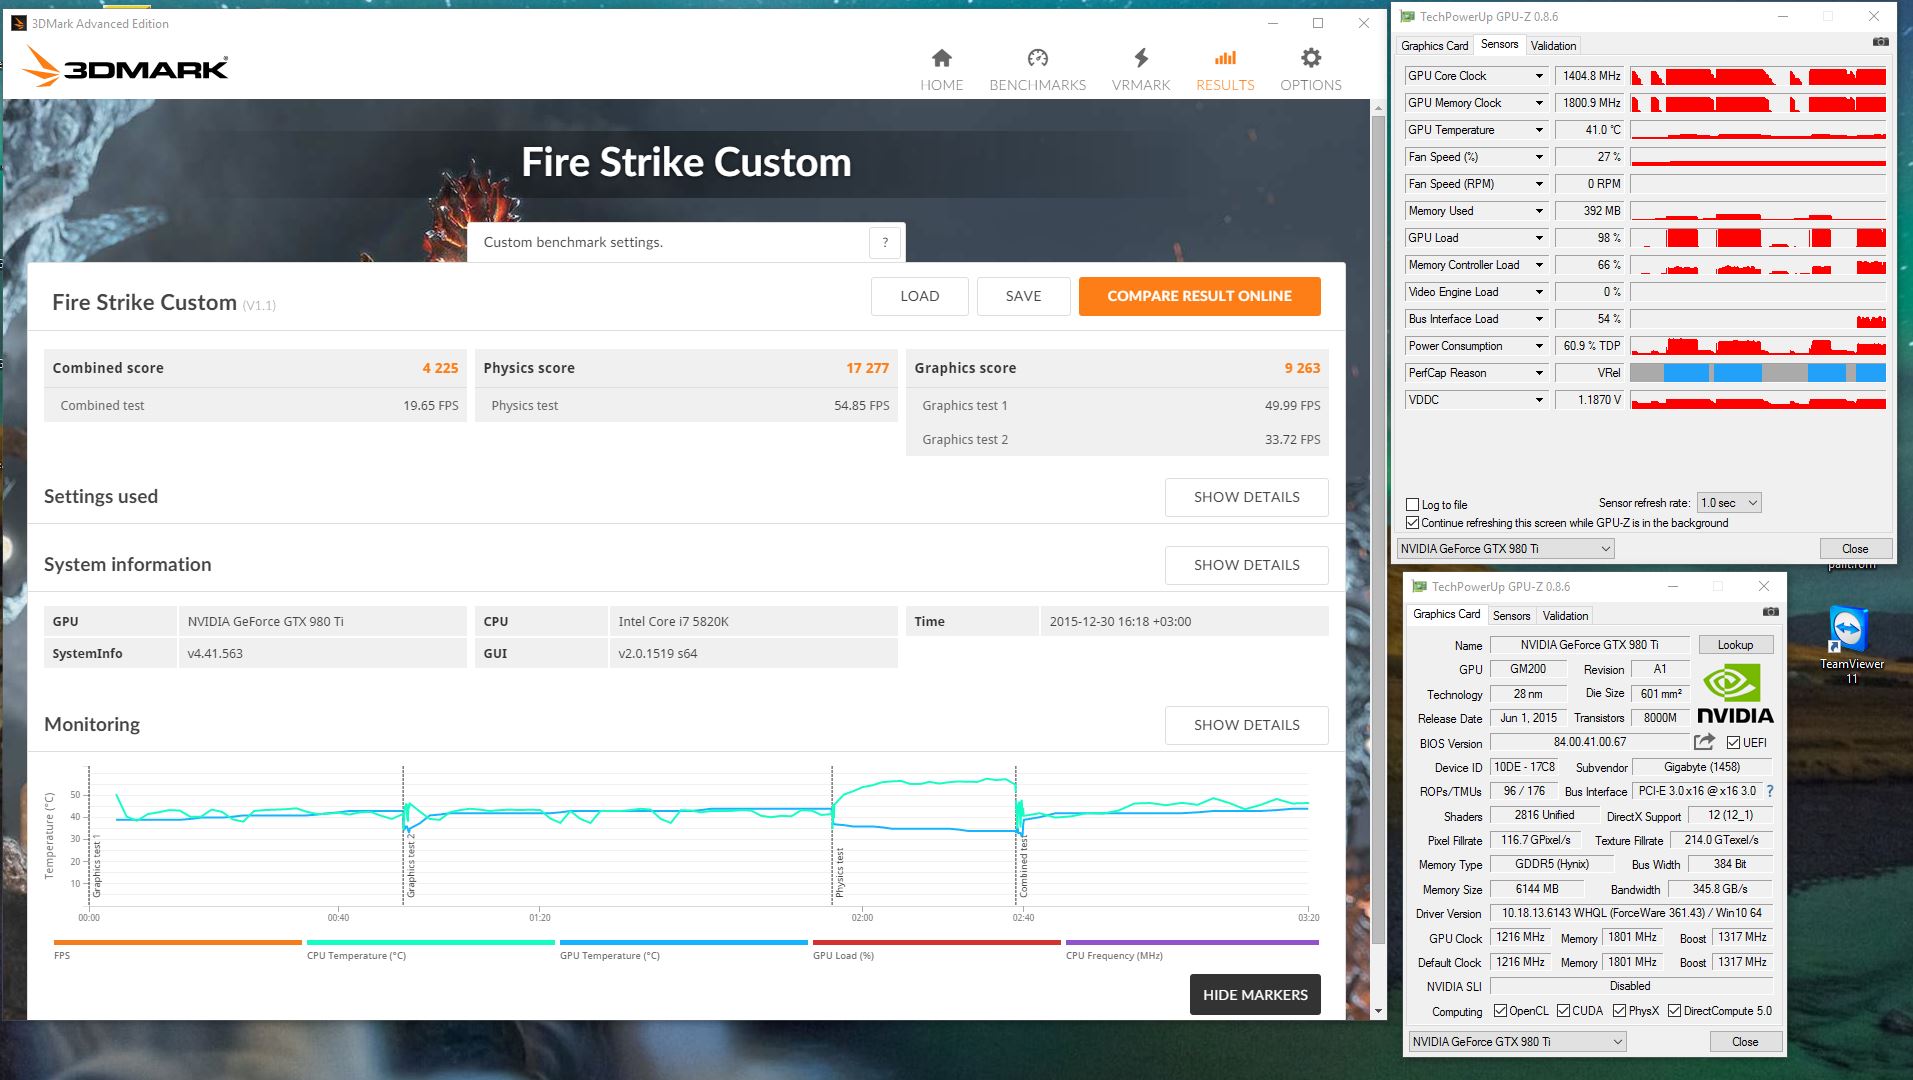Open the GPU selector in the Graphics Card window
The height and width of the screenshot is (1080, 1913).
click(x=1517, y=1041)
